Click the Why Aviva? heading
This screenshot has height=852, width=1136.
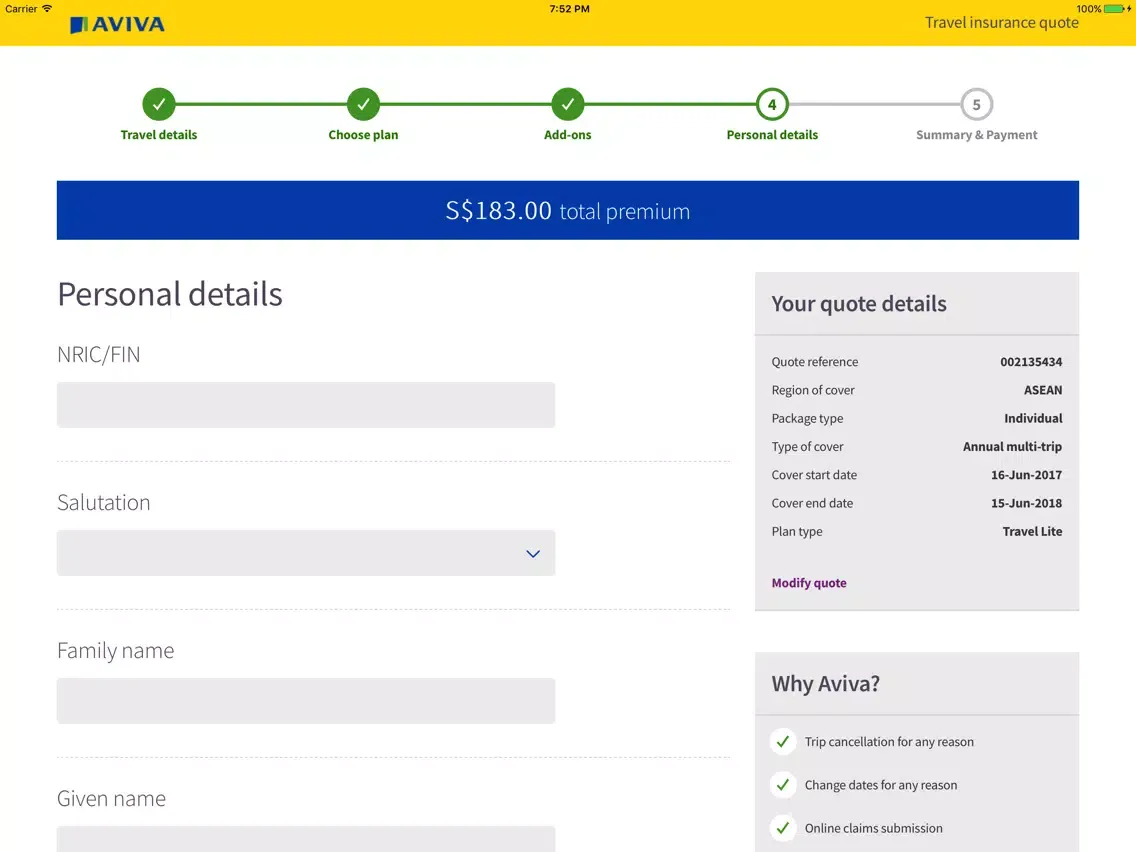[825, 683]
